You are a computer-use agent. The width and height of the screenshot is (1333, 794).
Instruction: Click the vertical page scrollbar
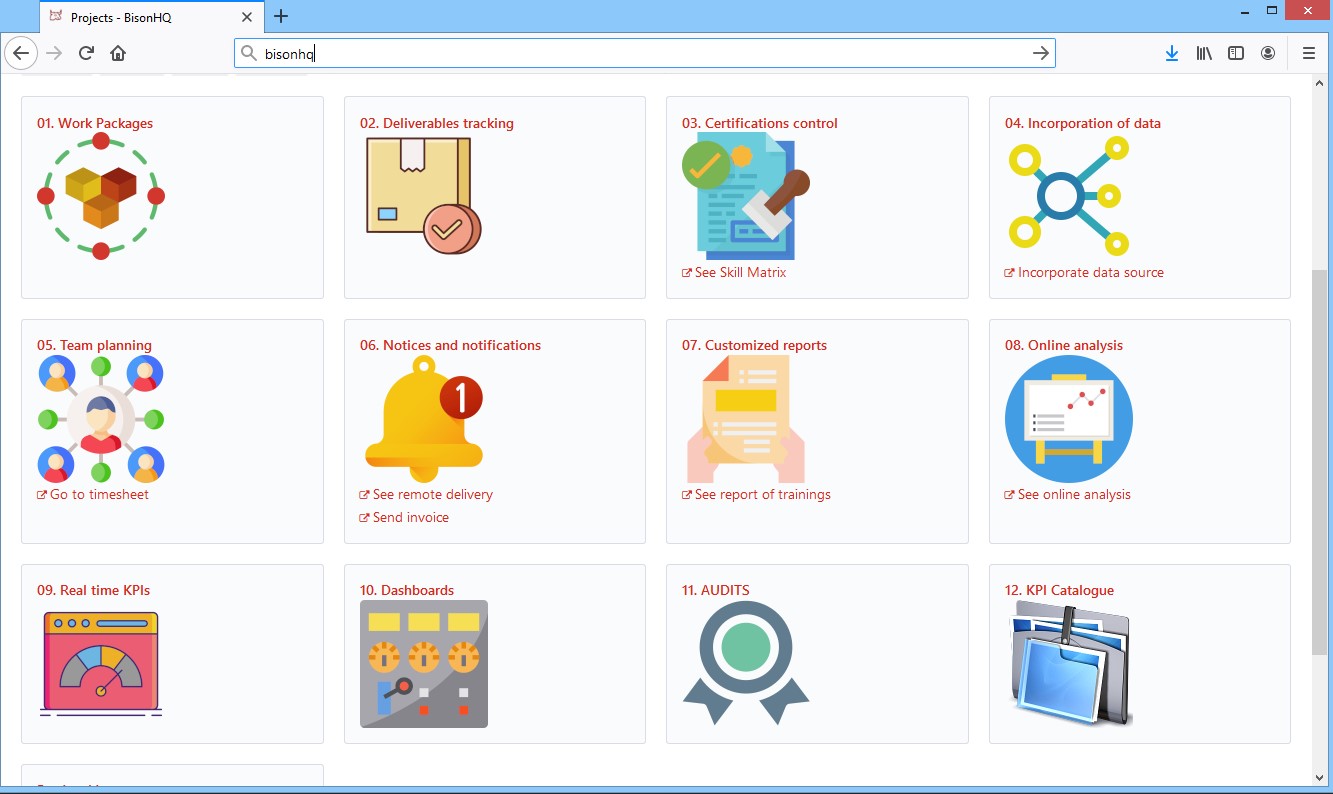pyautogui.click(x=1322, y=460)
